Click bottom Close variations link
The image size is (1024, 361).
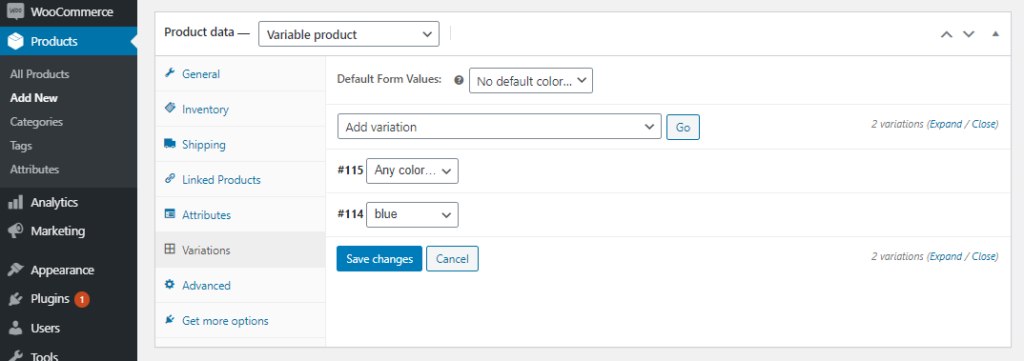tap(984, 257)
